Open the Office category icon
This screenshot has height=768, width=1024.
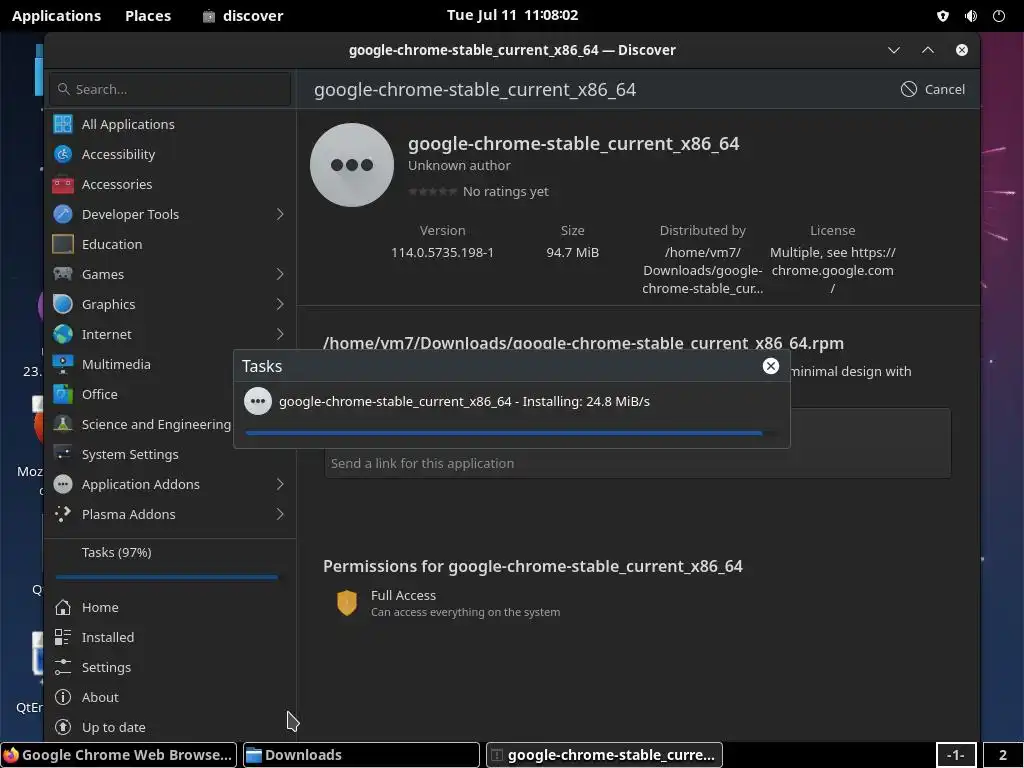click(63, 394)
